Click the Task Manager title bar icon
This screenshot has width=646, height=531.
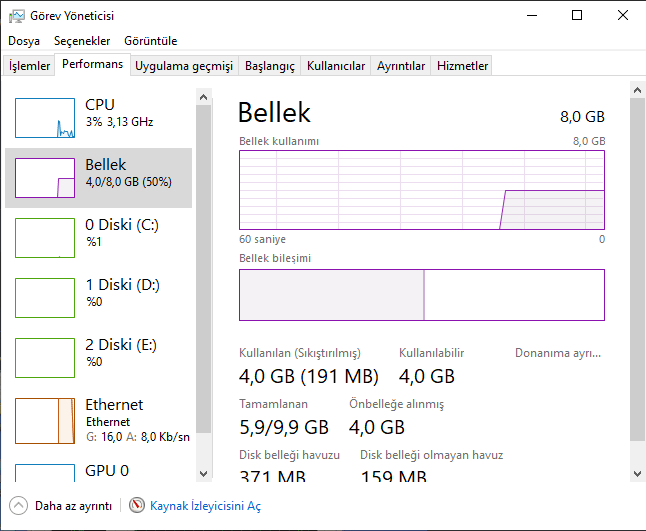[16, 16]
